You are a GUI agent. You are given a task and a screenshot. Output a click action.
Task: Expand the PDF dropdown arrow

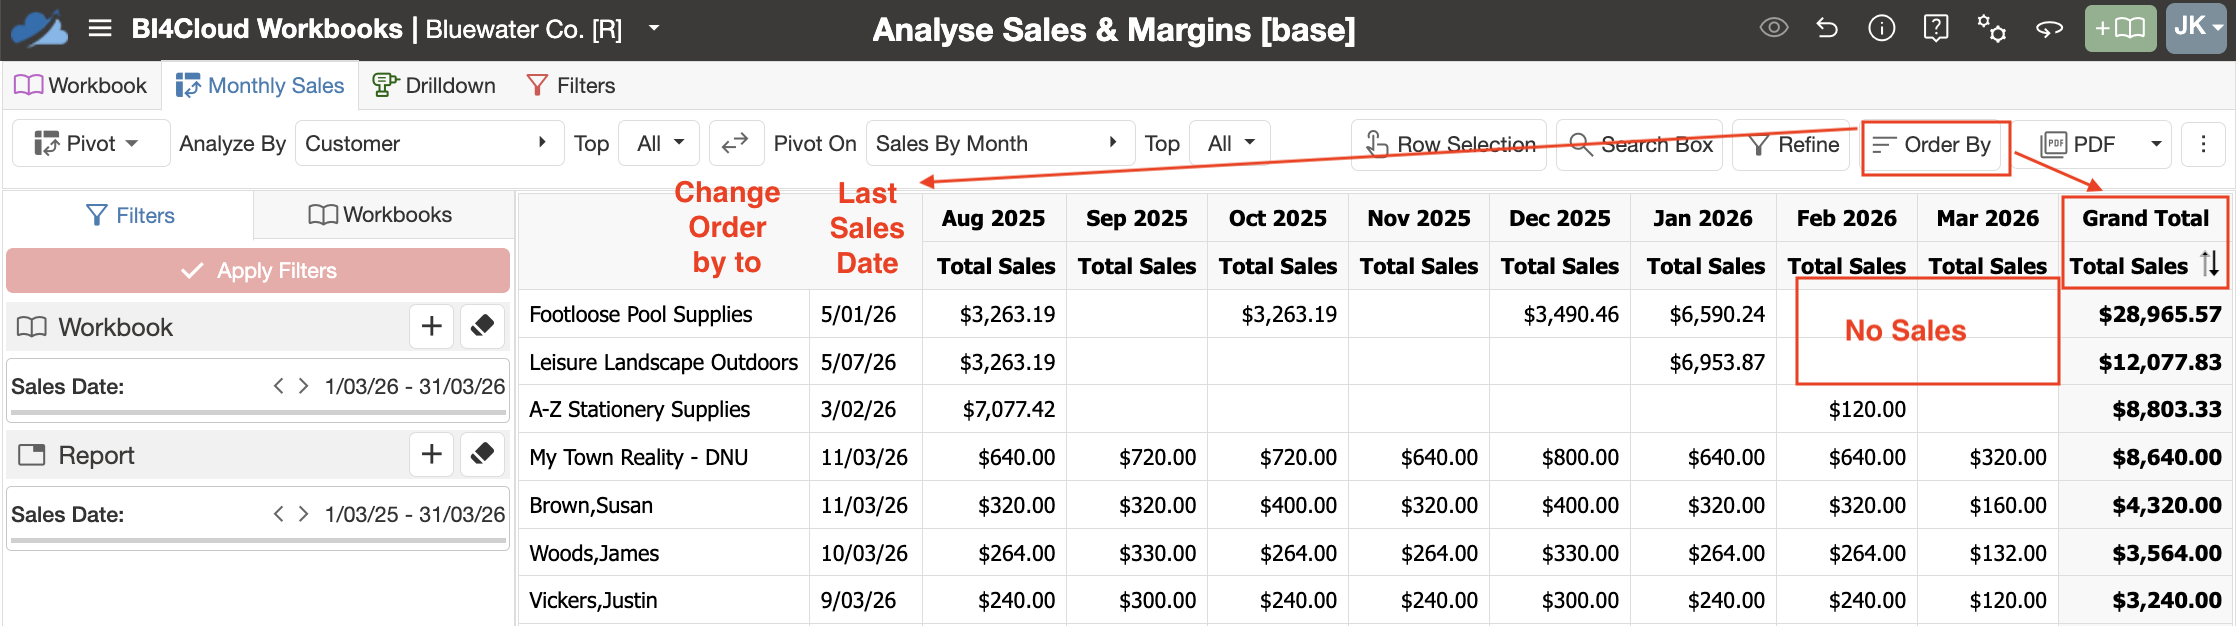(x=2156, y=144)
